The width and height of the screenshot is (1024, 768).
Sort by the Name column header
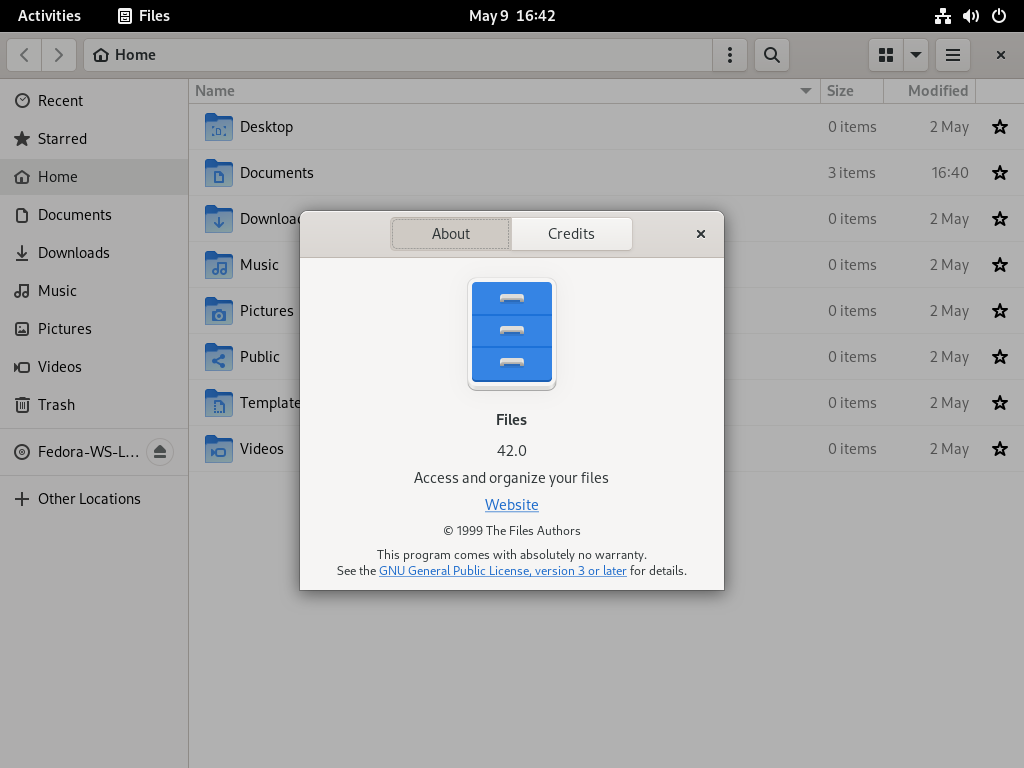pyautogui.click(x=505, y=91)
